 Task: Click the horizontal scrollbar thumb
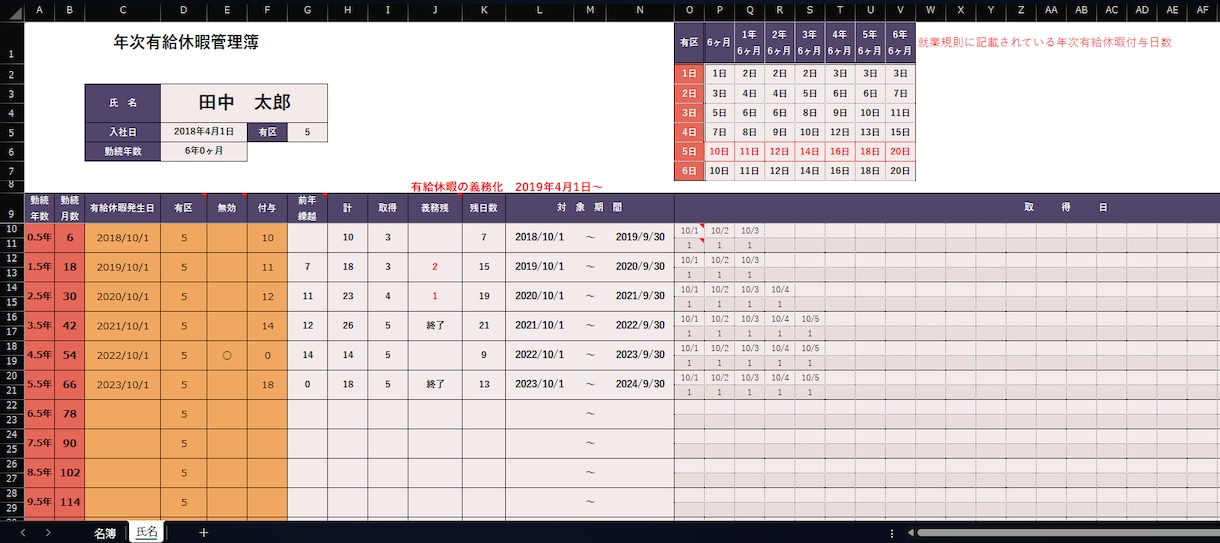coord(1066,533)
